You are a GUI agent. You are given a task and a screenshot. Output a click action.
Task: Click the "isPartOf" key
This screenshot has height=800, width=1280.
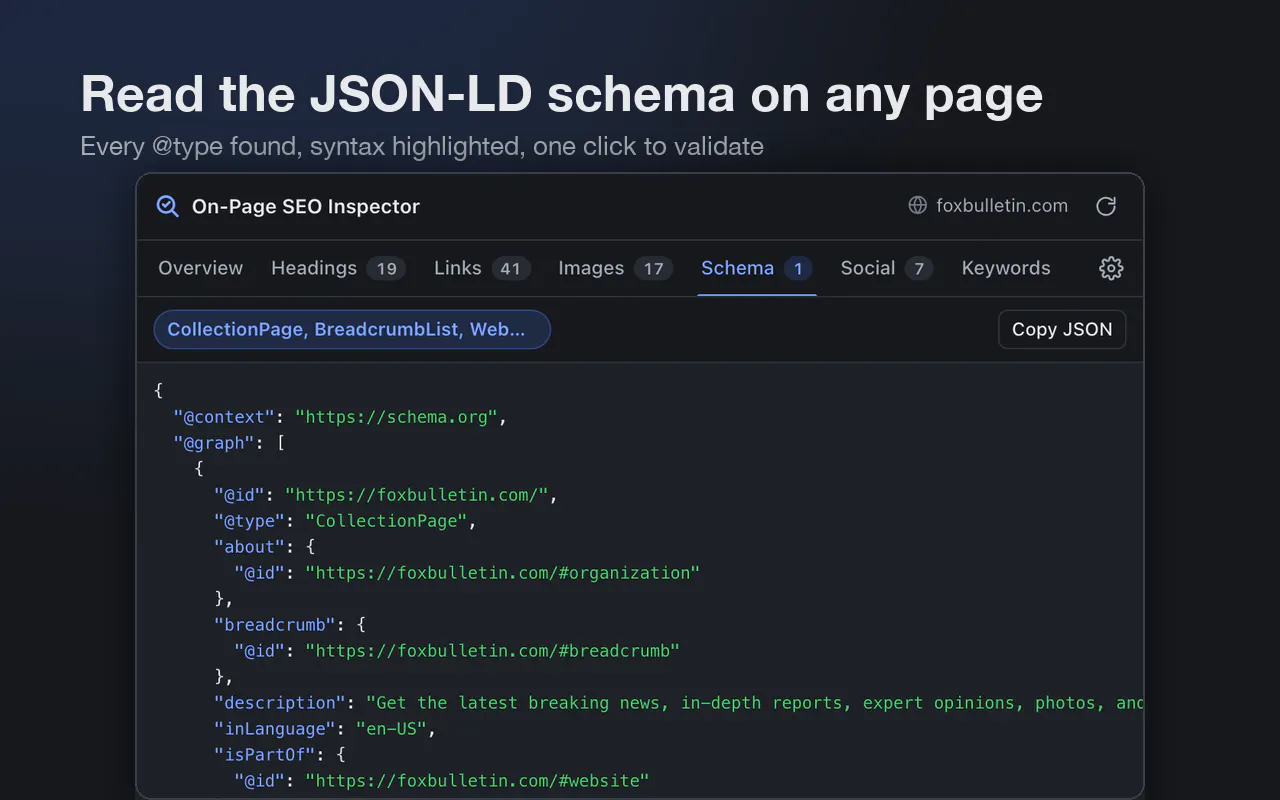tap(264, 755)
